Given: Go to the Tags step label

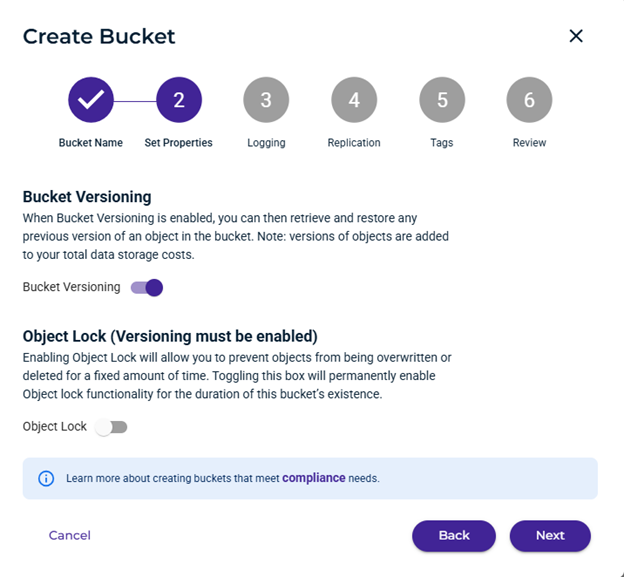Looking at the screenshot, I should 442,142.
